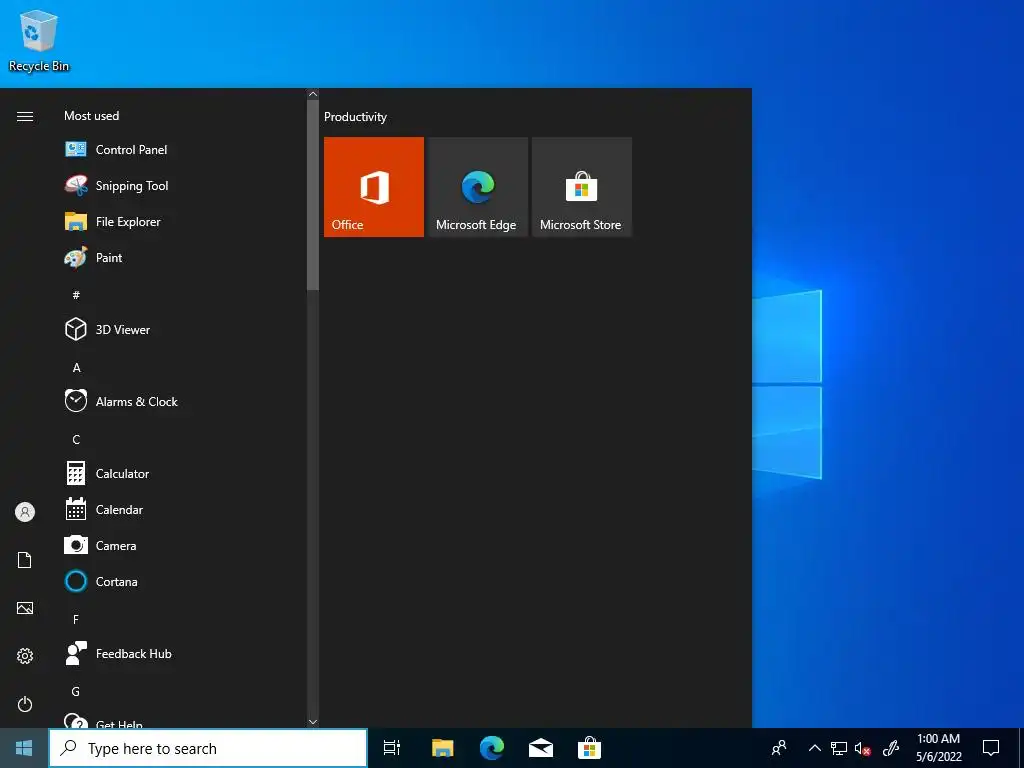Open Task View on the taskbar
Image resolution: width=1024 pixels, height=768 pixels.
[392, 748]
